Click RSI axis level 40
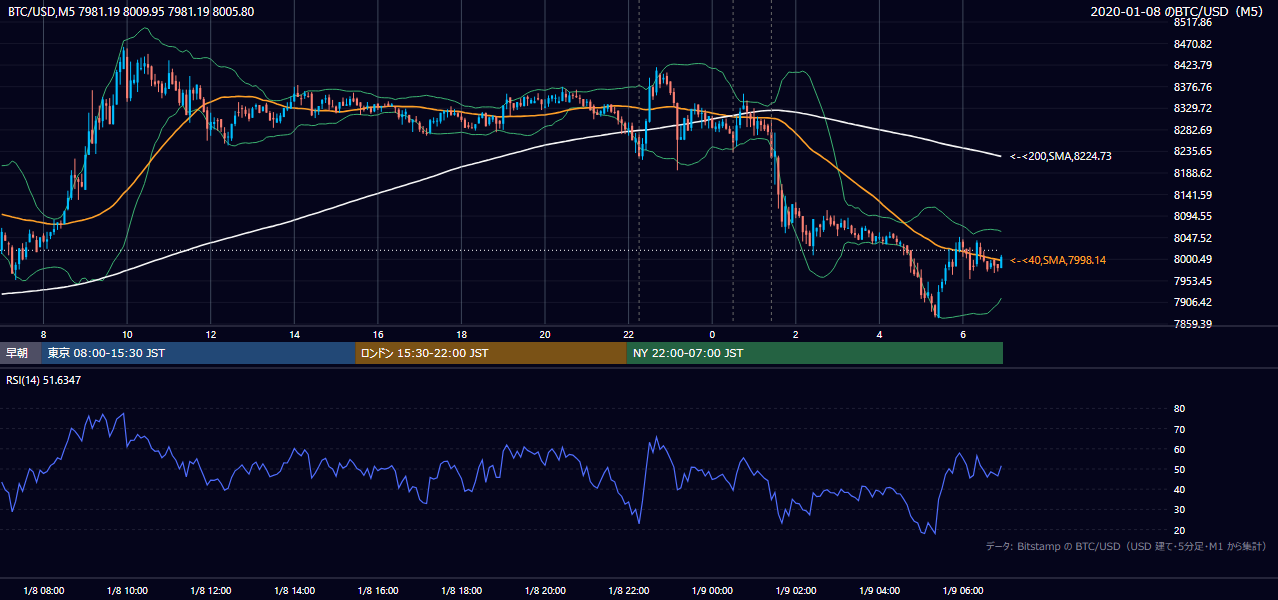 1179,489
